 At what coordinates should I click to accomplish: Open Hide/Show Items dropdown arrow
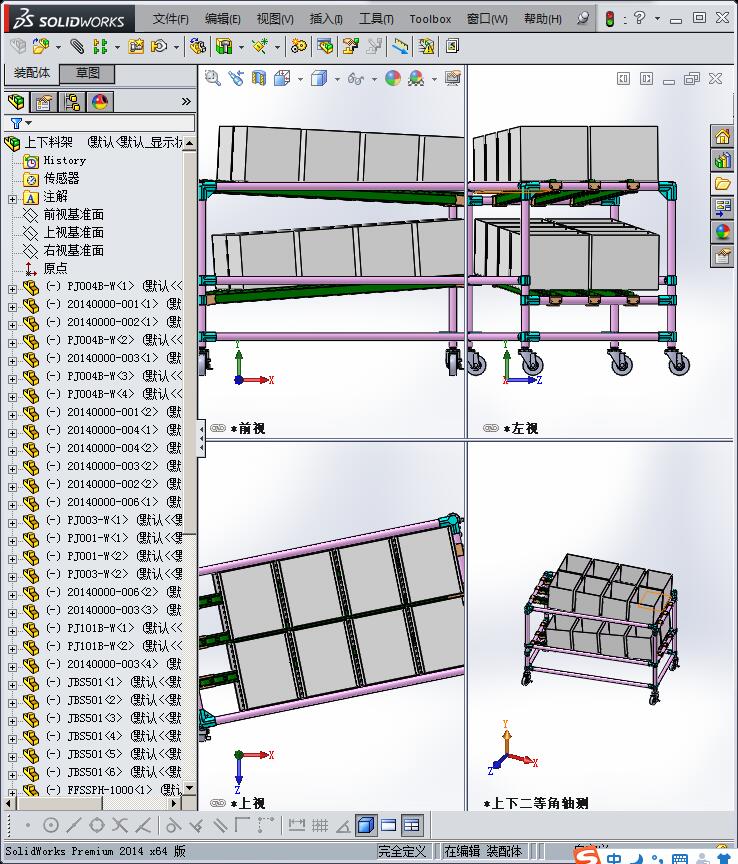(374, 79)
